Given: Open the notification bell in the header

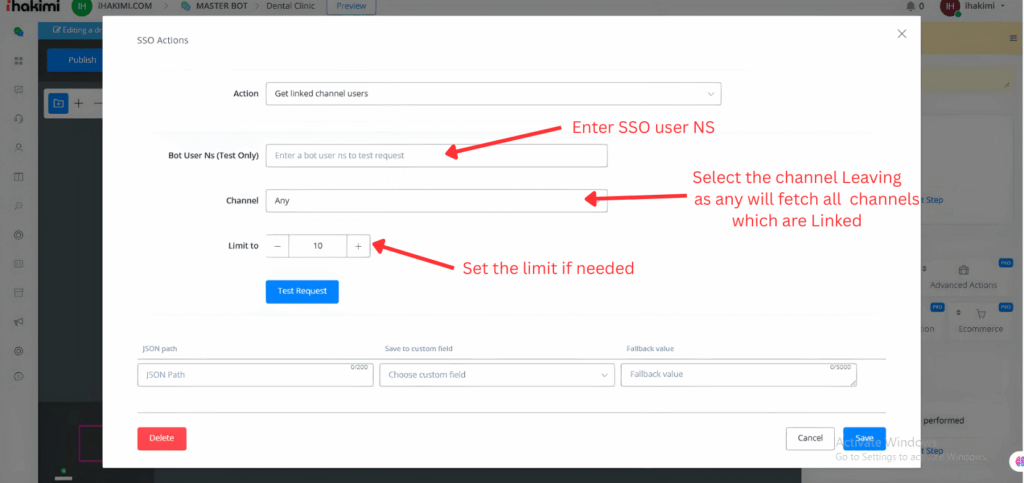Looking at the screenshot, I should click(x=909, y=7).
